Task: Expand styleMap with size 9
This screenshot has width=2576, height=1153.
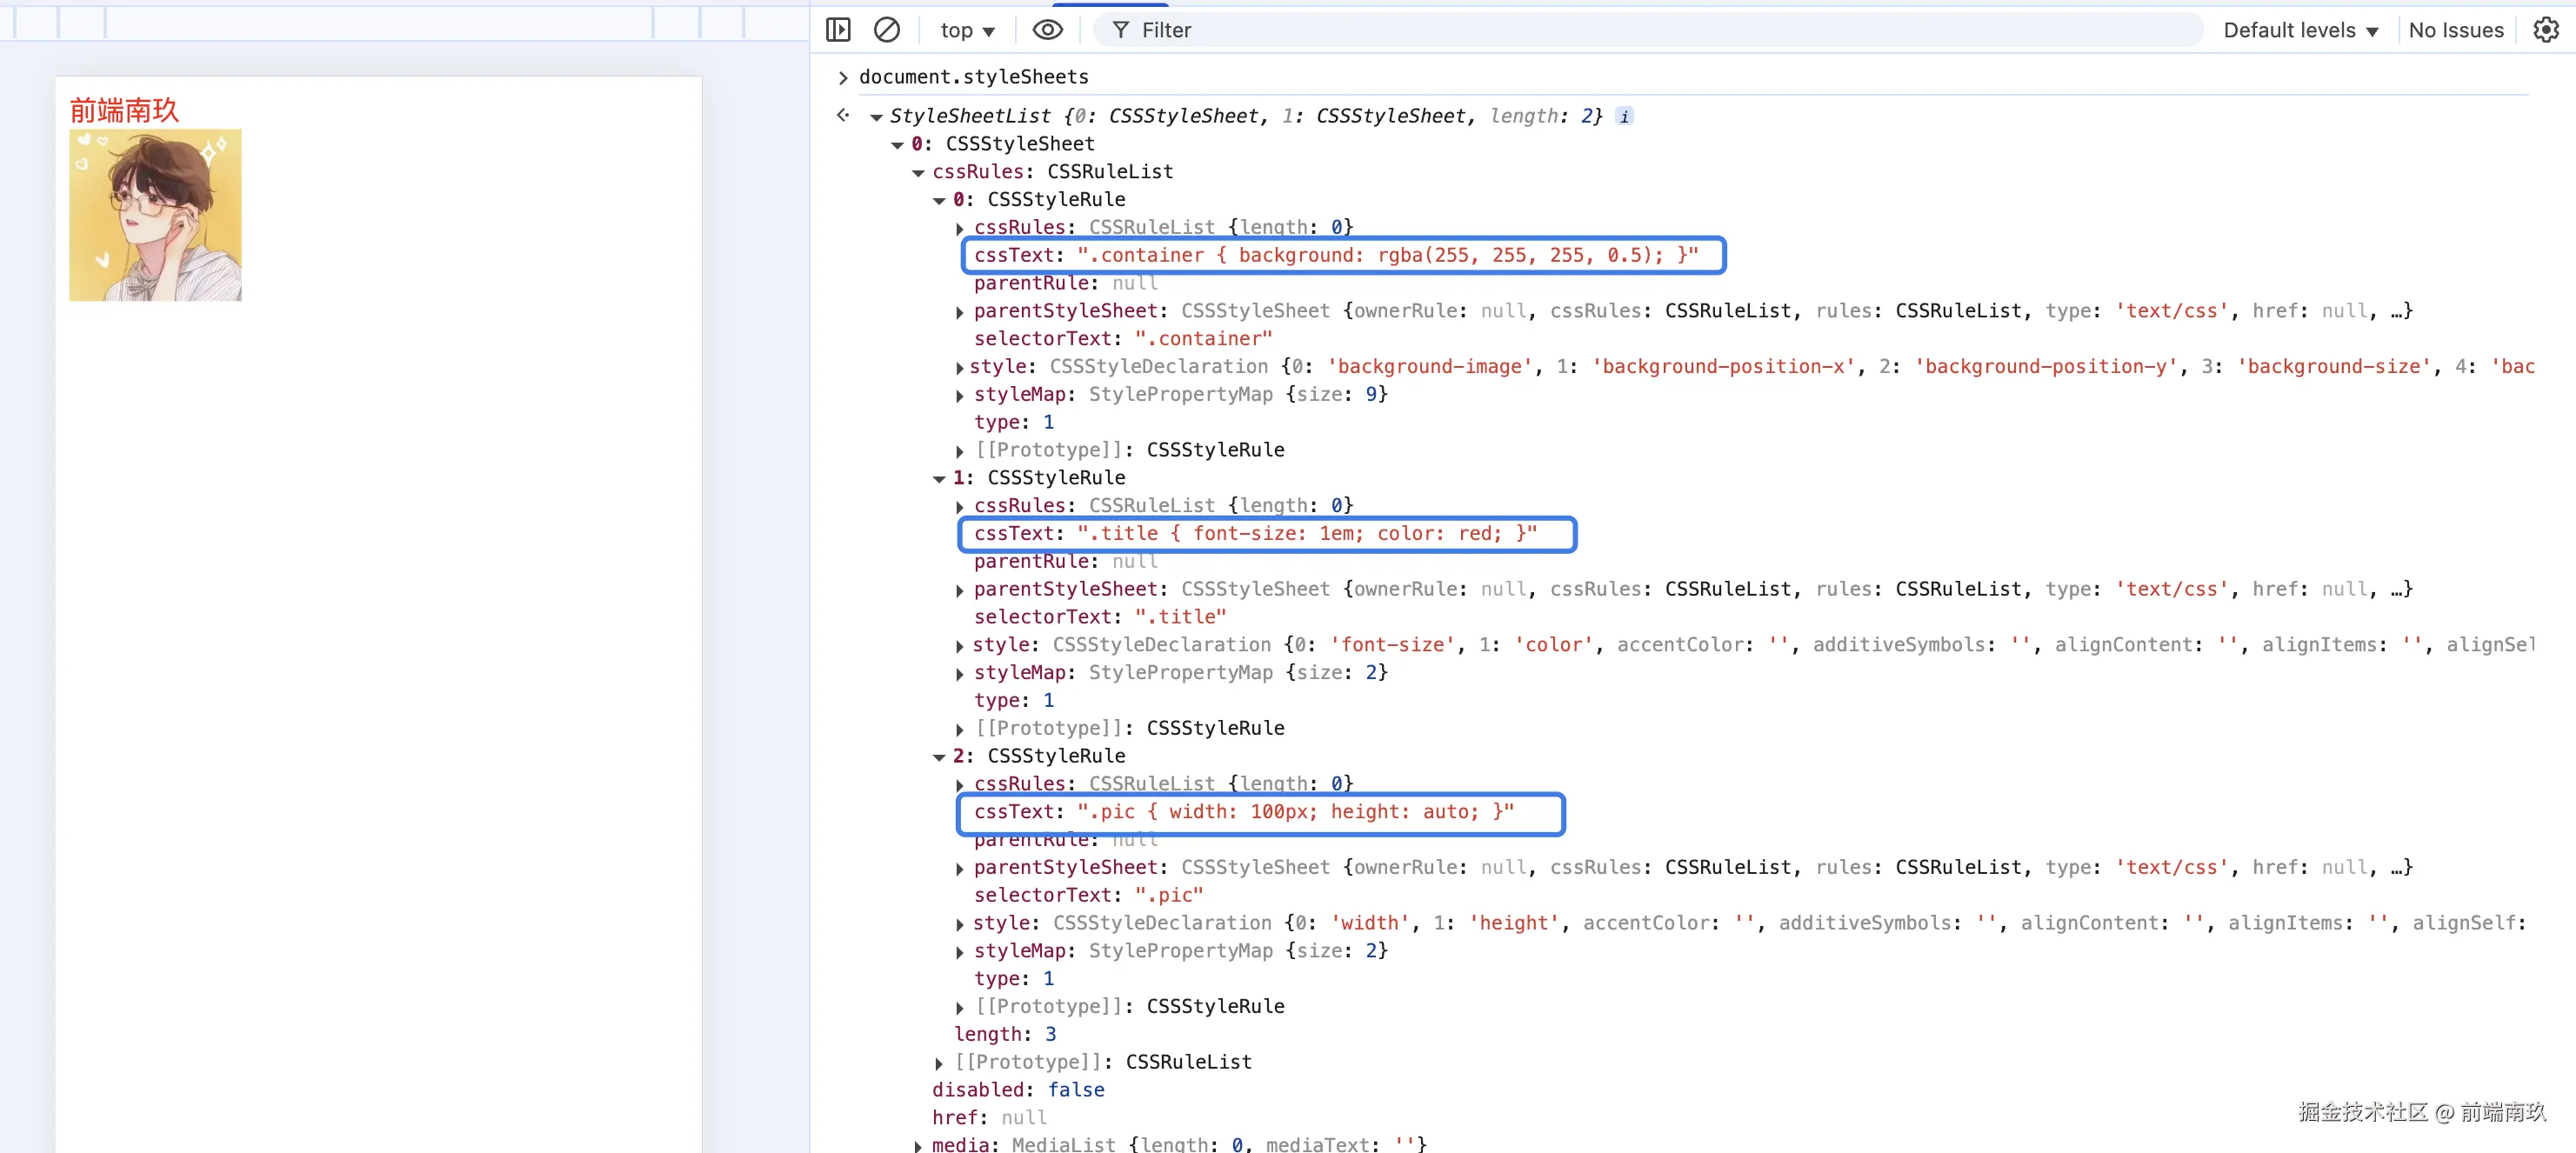Action: 960,396
